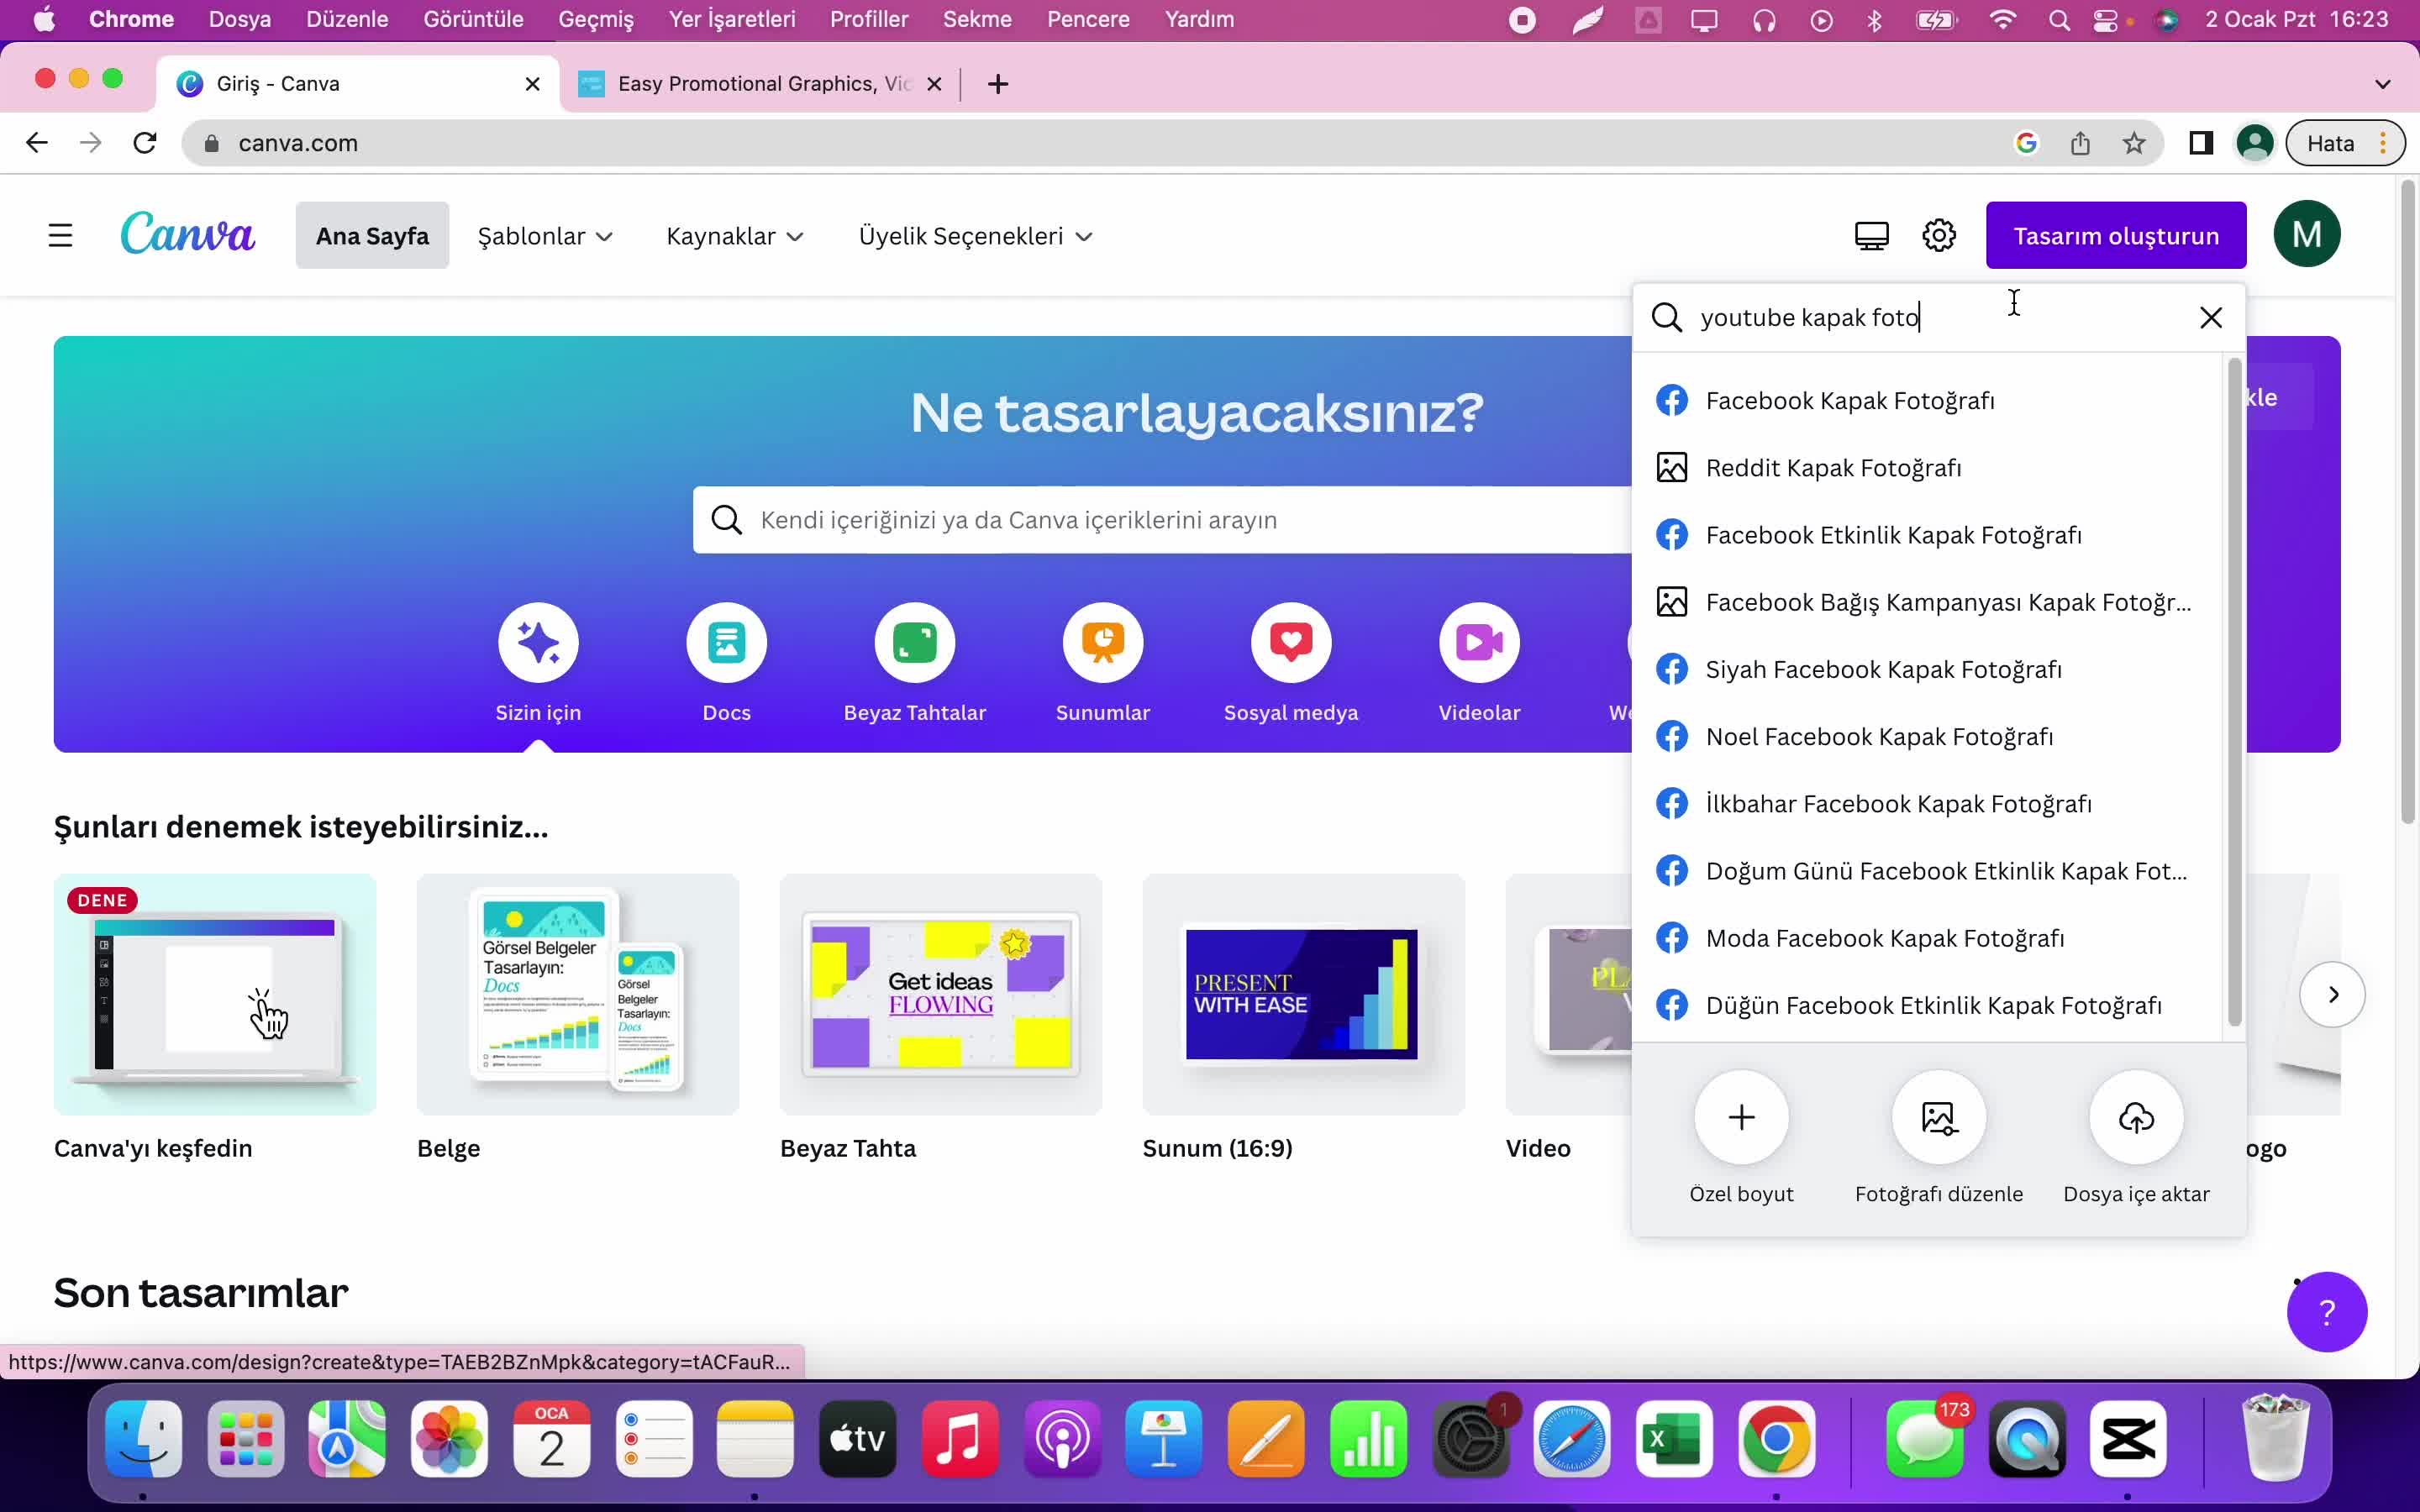Viewport: 2420px width, 1512px height.
Task: Click Tasarım oluşturun button
Action: pos(2116,236)
